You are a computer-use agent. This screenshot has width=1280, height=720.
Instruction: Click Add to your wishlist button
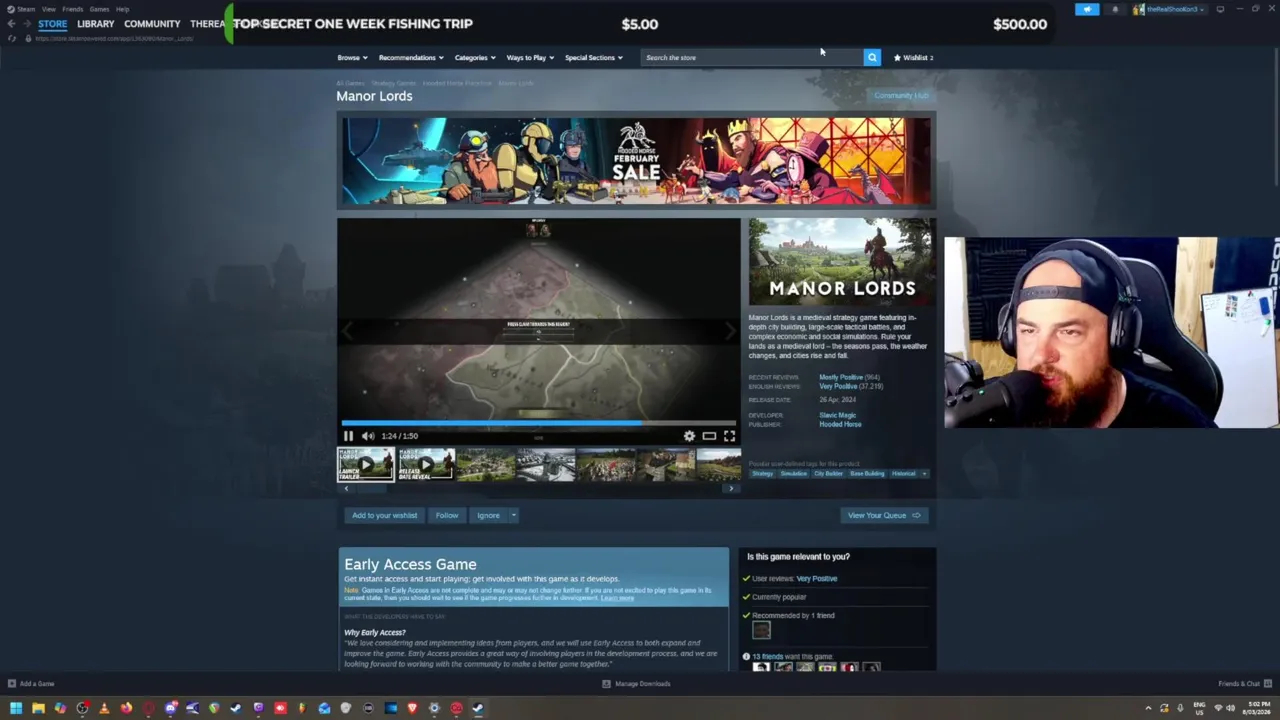tap(384, 515)
